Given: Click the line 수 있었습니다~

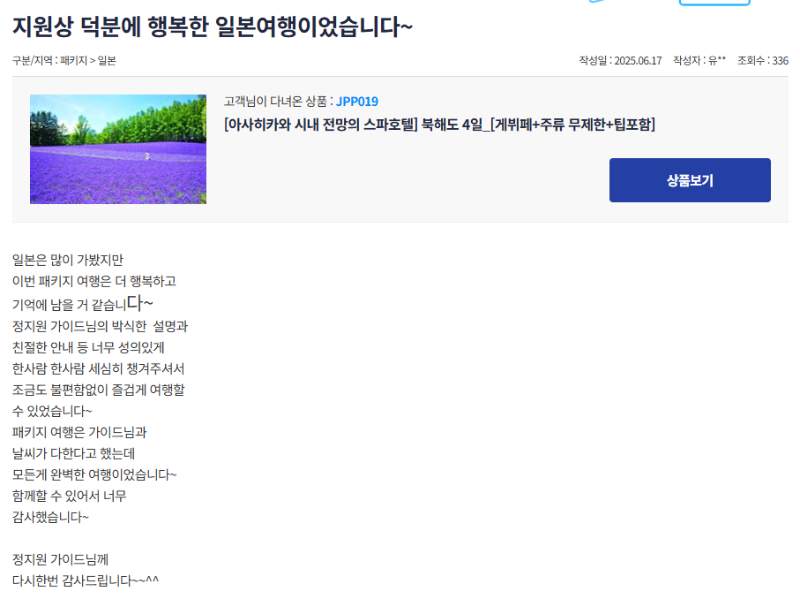Looking at the screenshot, I should [x=52, y=411].
